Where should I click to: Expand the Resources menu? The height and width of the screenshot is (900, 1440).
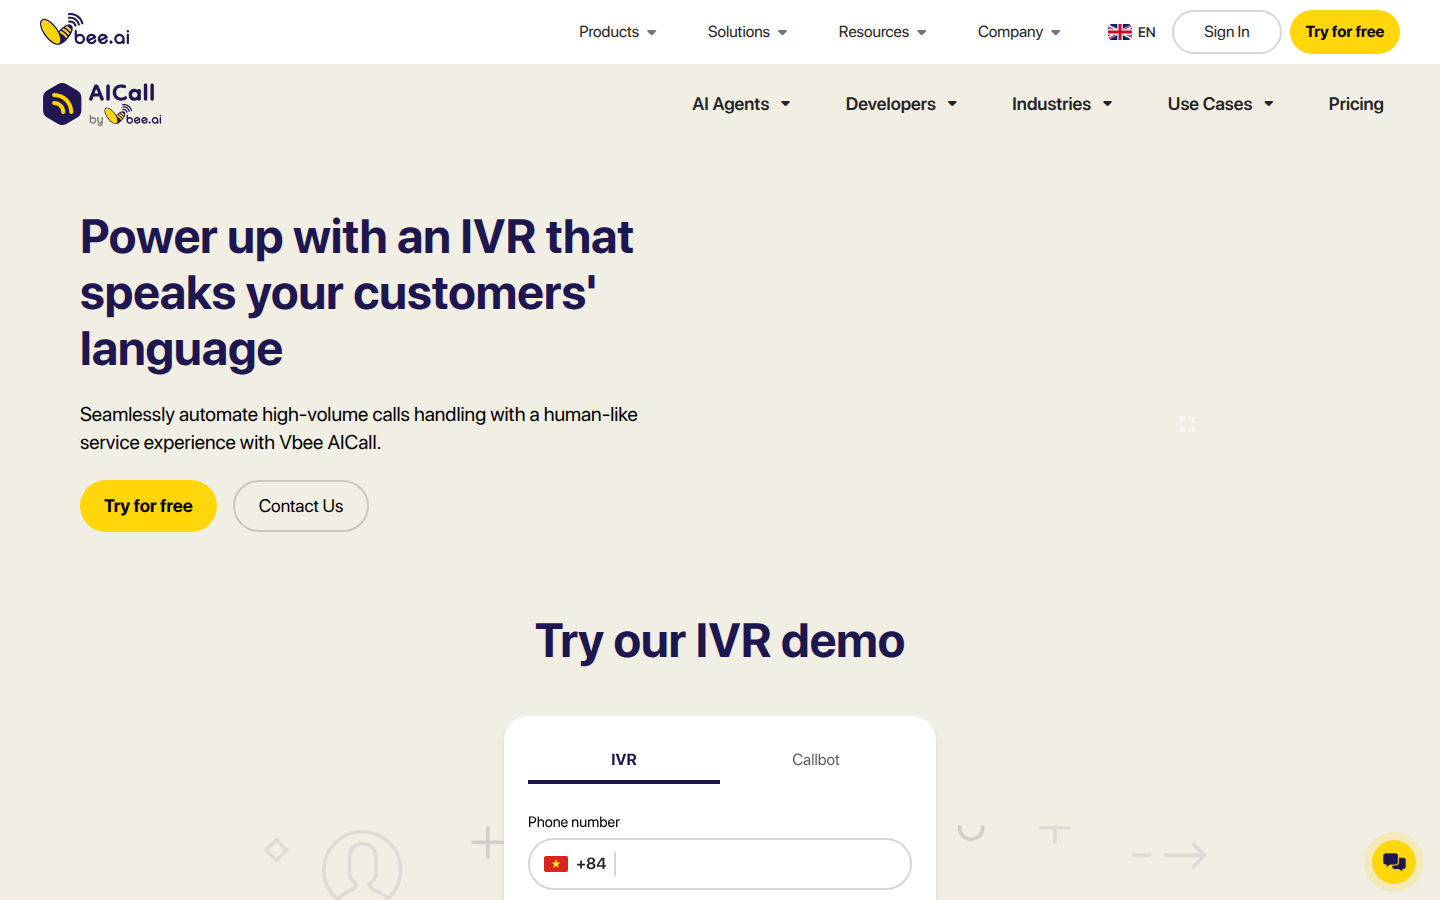[882, 32]
